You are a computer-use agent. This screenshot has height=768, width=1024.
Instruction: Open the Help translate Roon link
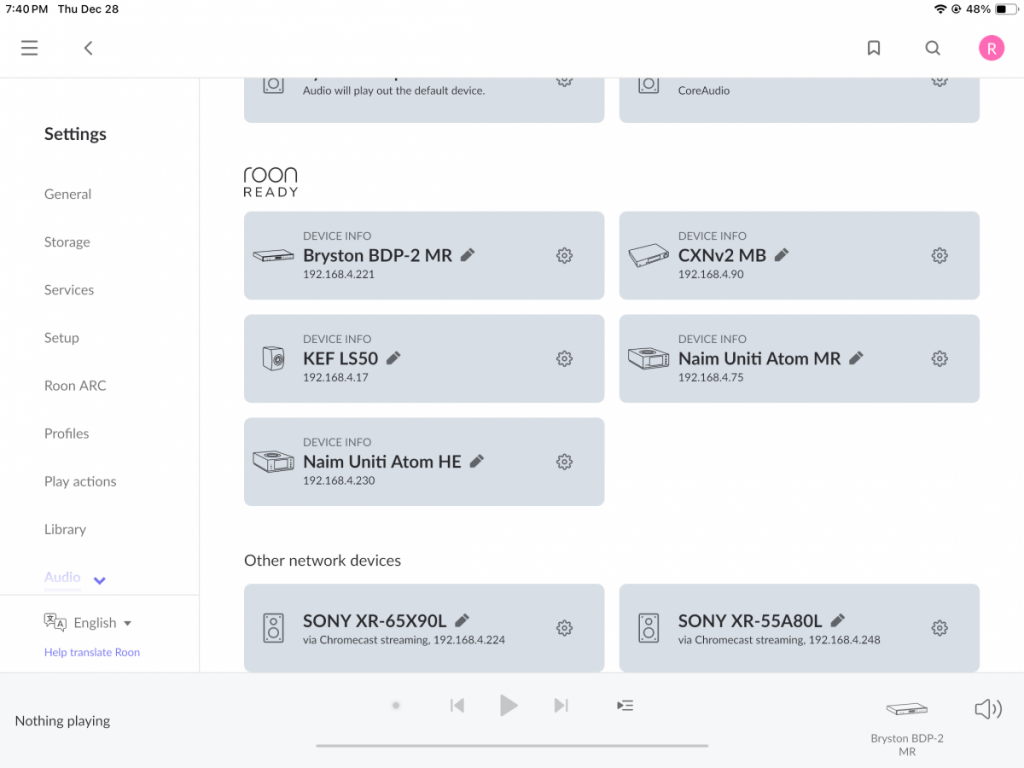tap(92, 652)
